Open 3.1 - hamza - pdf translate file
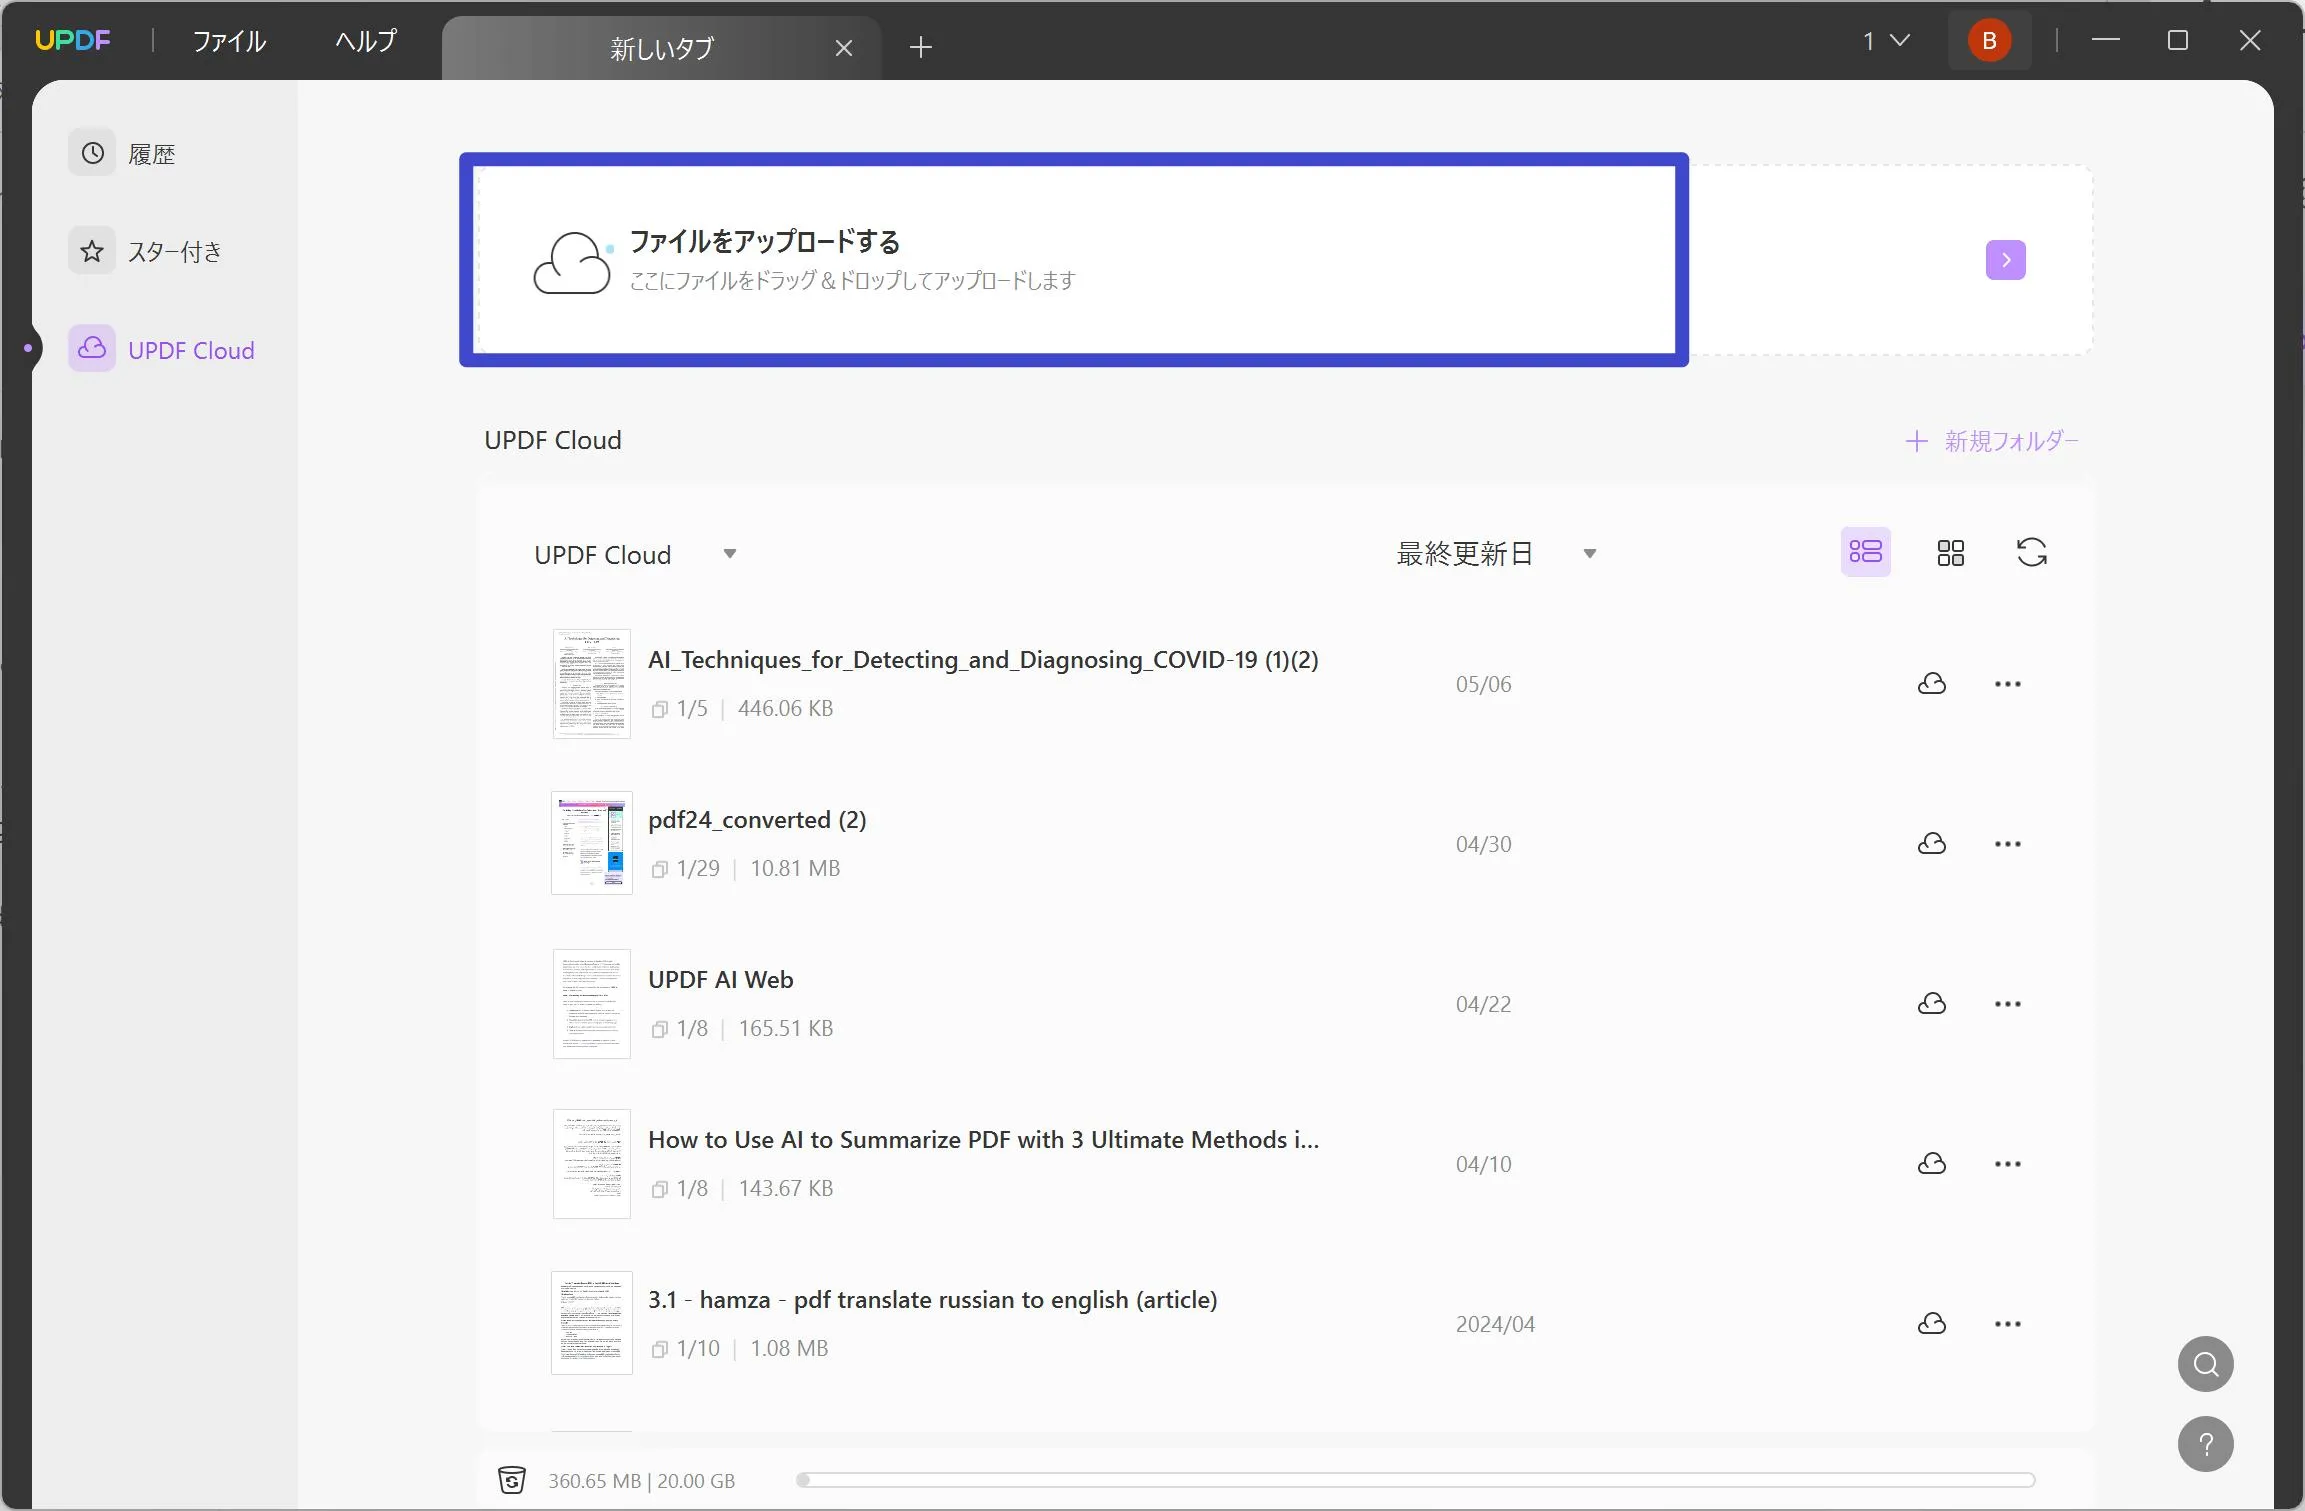2305x1511 pixels. (x=933, y=1300)
